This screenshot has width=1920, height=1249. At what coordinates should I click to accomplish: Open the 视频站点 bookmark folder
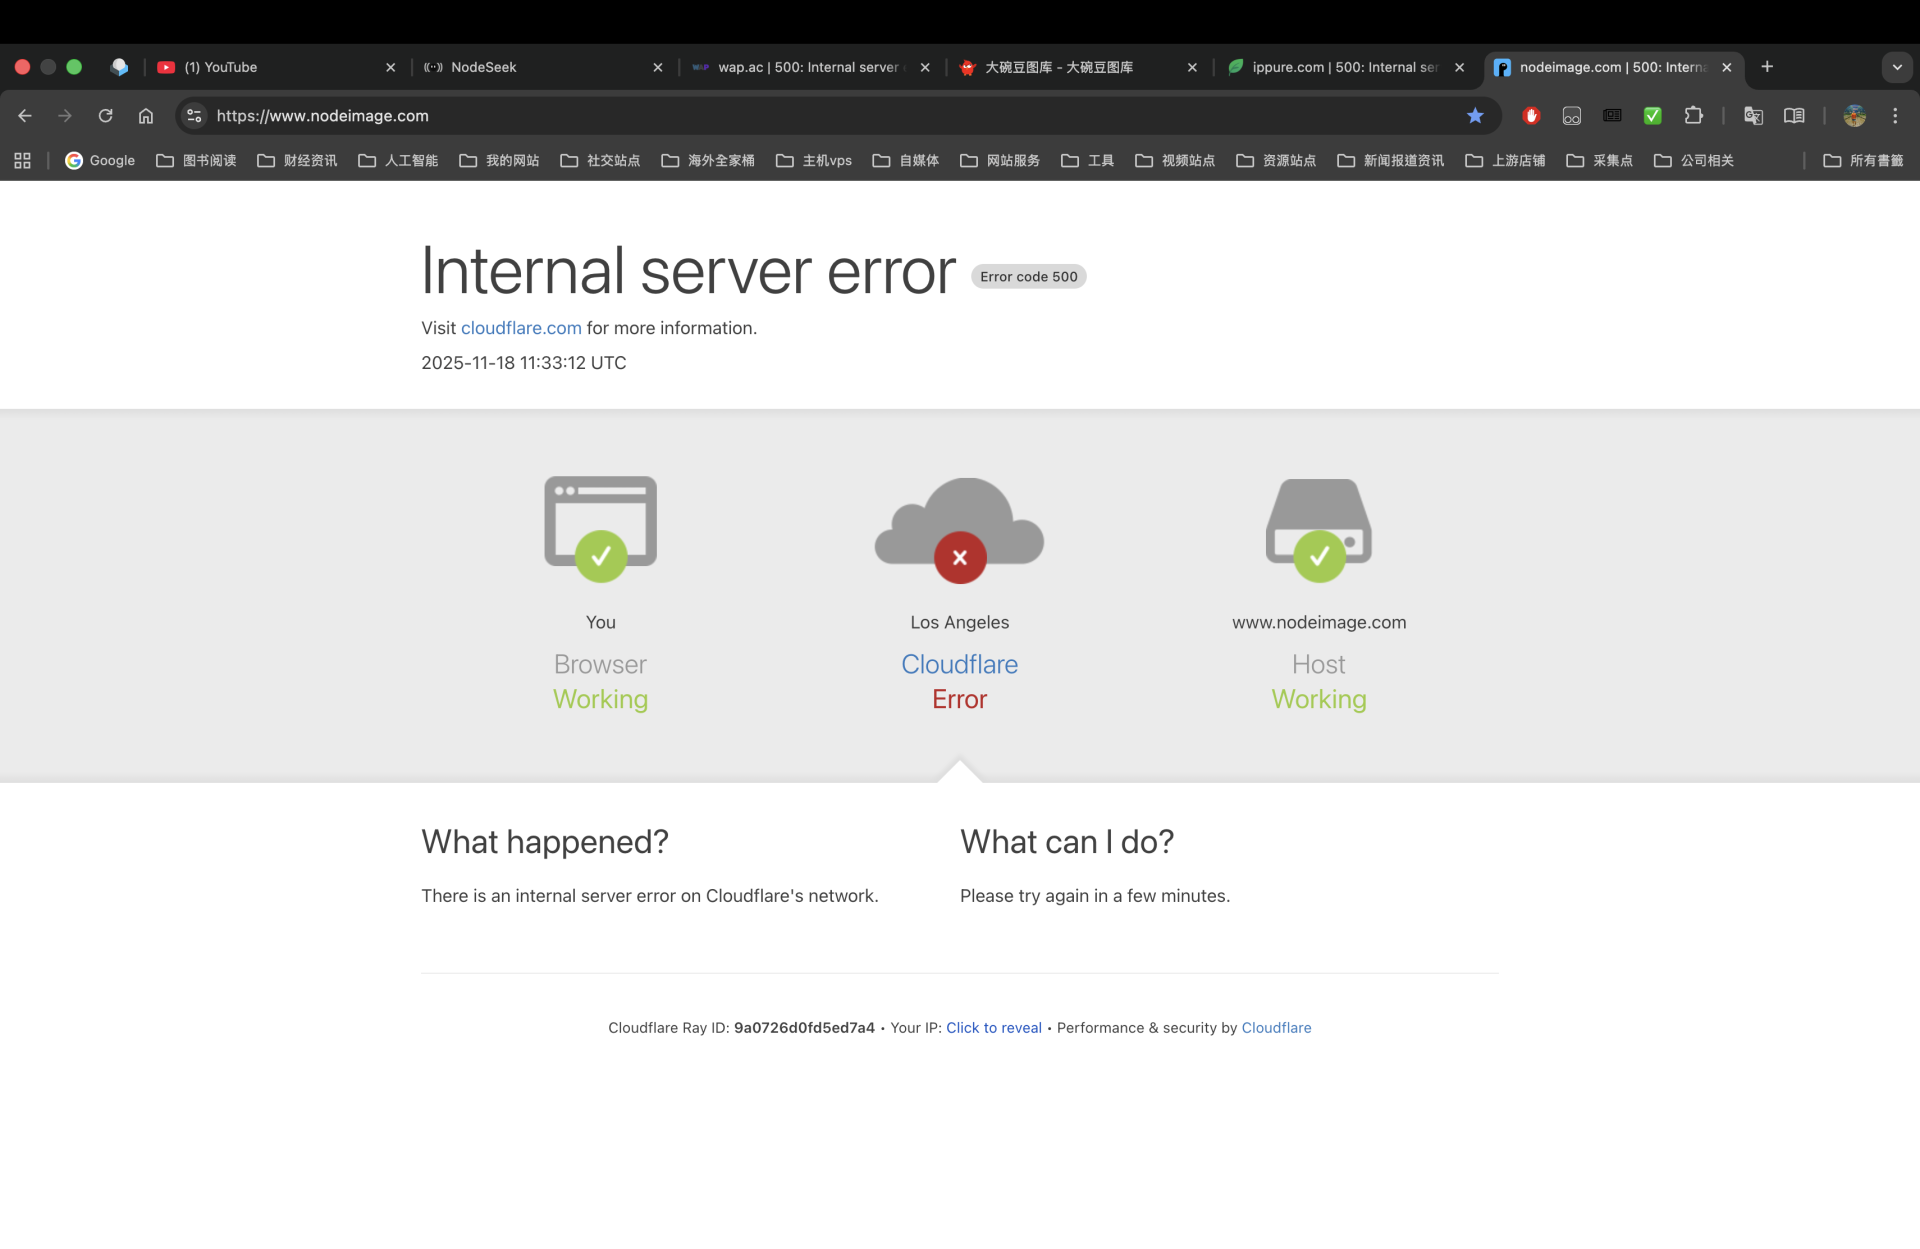click(x=1176, y=160)
